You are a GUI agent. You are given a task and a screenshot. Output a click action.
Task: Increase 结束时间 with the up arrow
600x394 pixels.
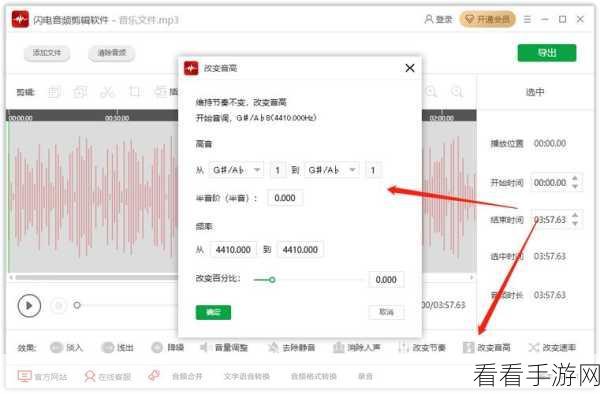(575, 216)
